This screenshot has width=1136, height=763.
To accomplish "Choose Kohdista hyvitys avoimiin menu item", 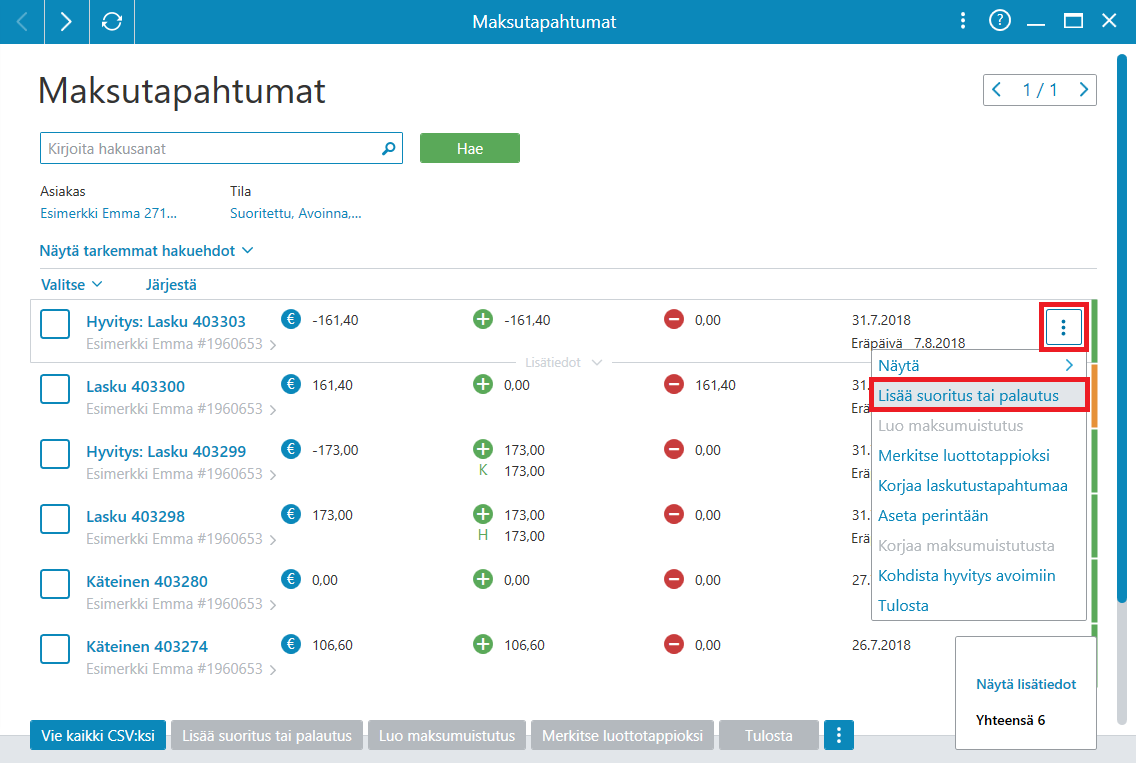I will tap(978, 575).
